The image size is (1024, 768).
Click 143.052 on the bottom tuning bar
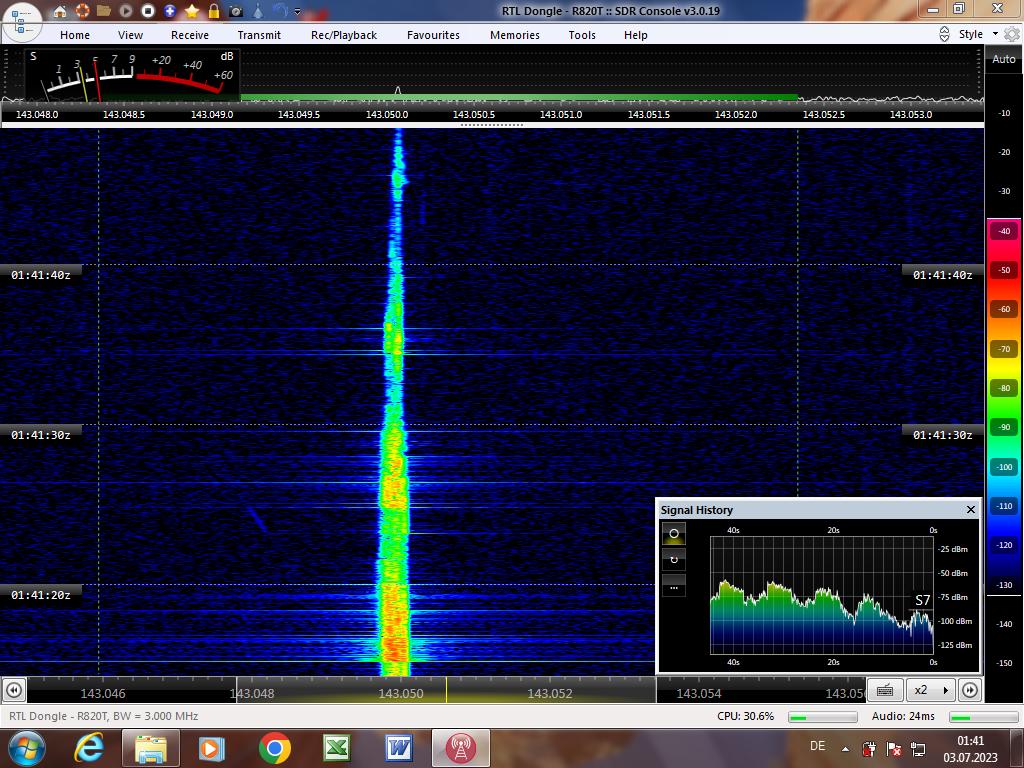[550, 694]
